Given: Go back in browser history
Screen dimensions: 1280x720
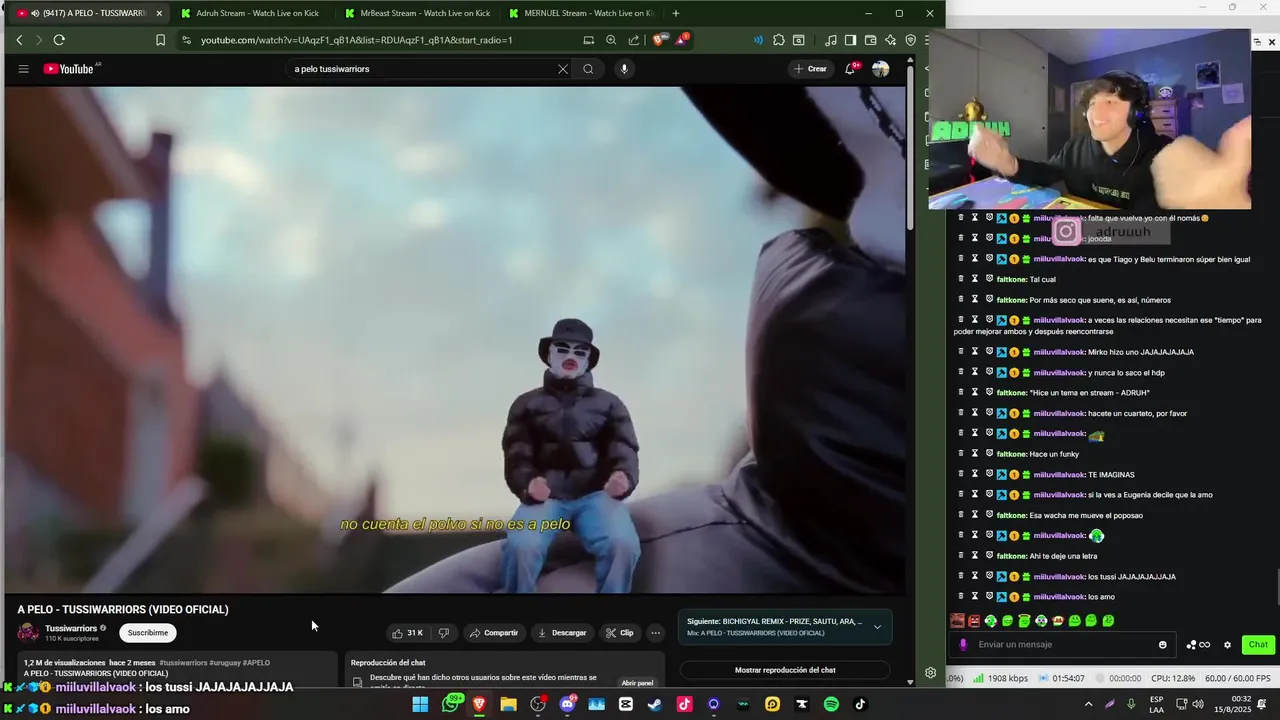Looking at the screenshot, I should coord(19,40).
